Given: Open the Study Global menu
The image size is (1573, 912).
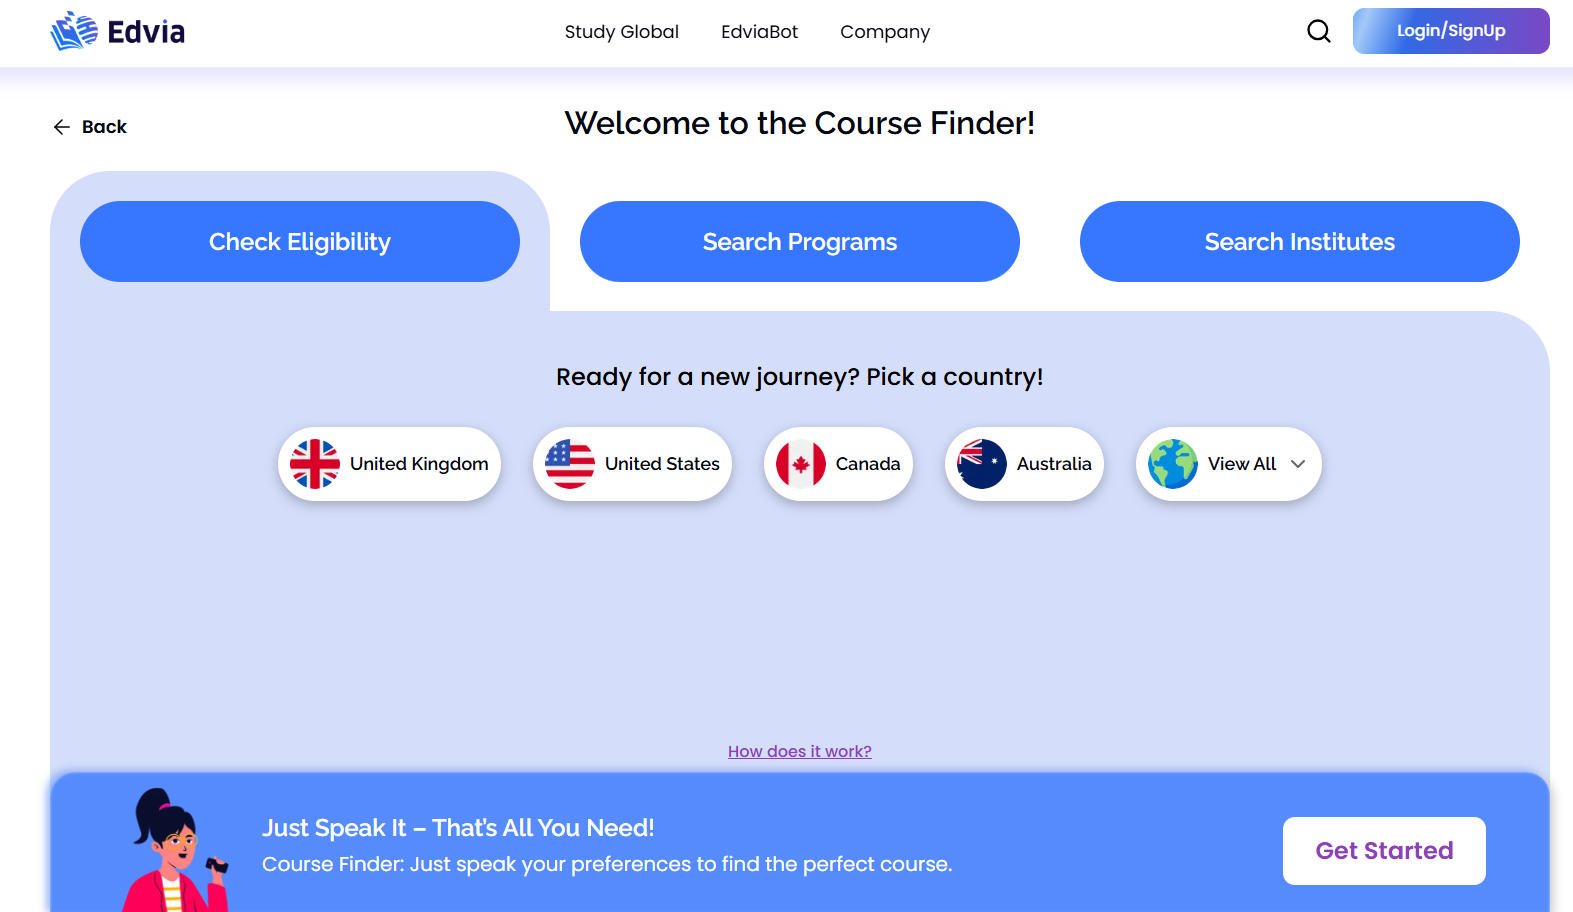Looking at the screenshot, I should pyautogui.click(x=621, y=31).
